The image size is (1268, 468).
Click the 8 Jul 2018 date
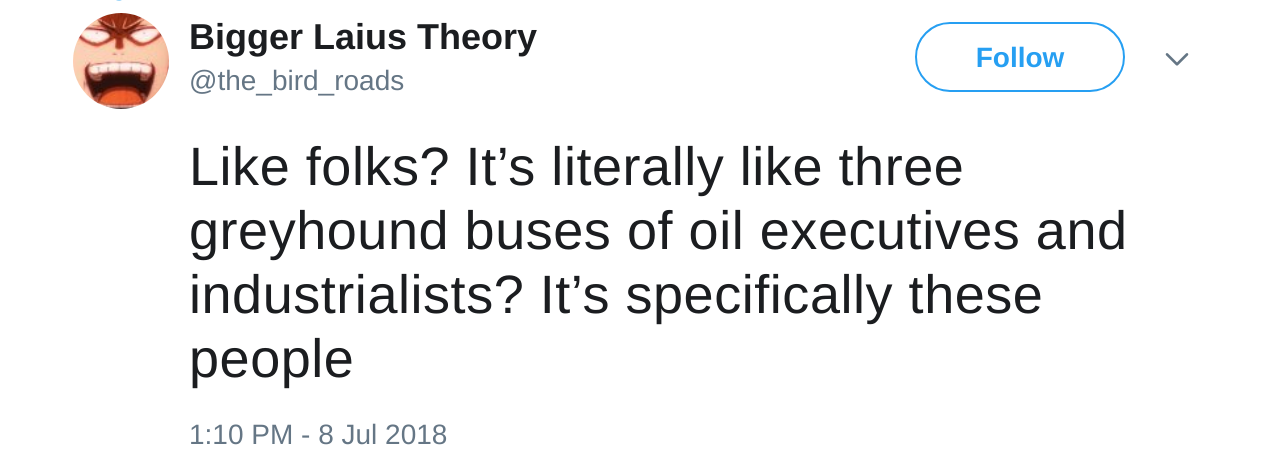382,435
